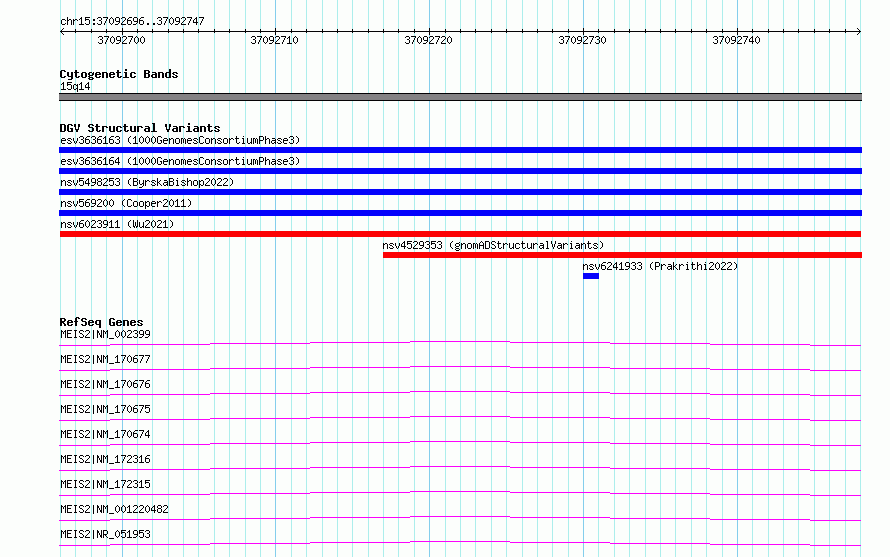890x557 pixels.
Task: Click the magenta intron line of NM_170677
Action: (x=460, y=368)
